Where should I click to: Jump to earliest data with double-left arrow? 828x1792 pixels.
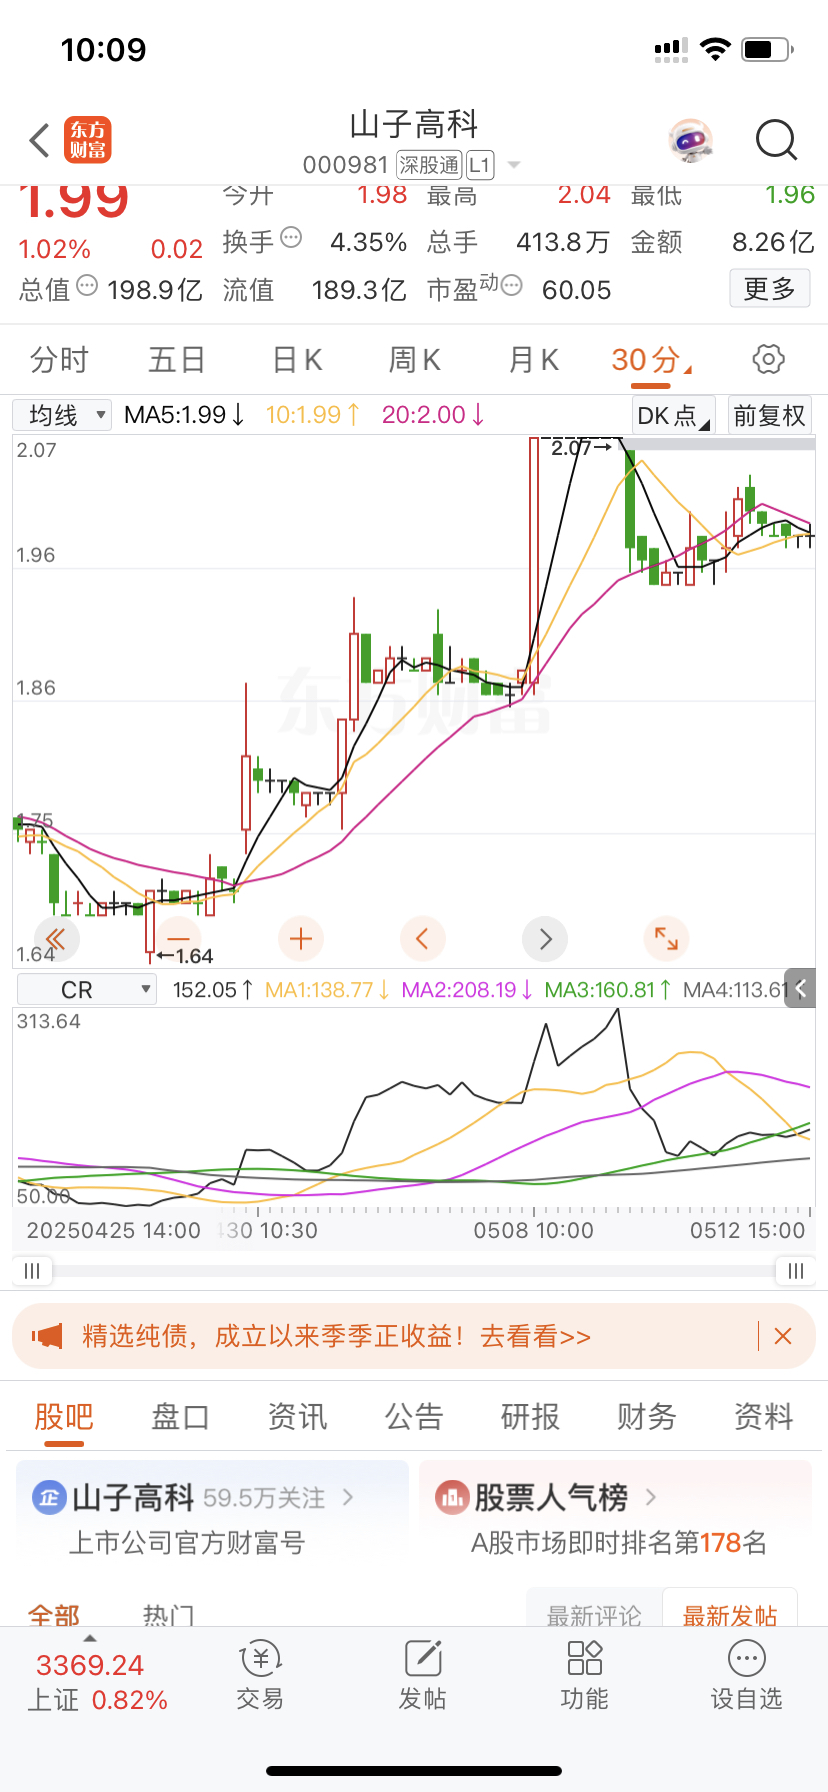(x=56, y=939)
